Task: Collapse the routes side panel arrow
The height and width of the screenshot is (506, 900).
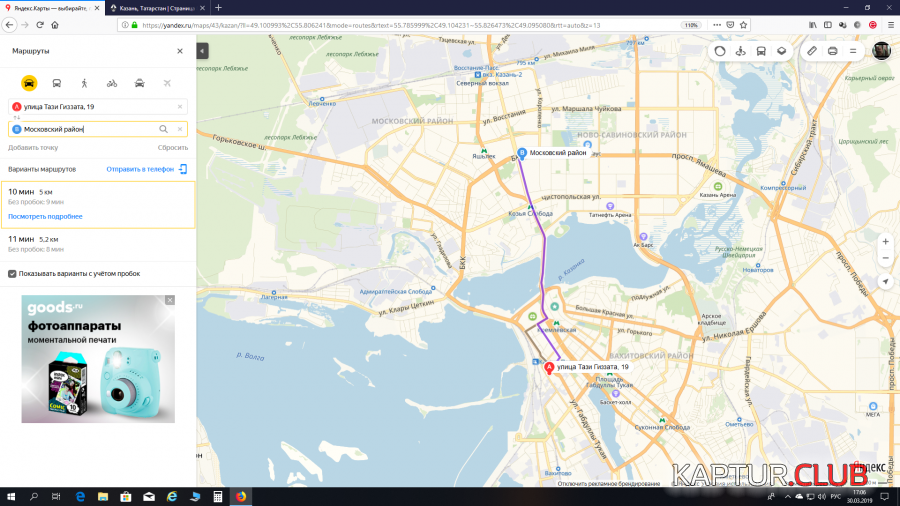Action: point(202,51)
